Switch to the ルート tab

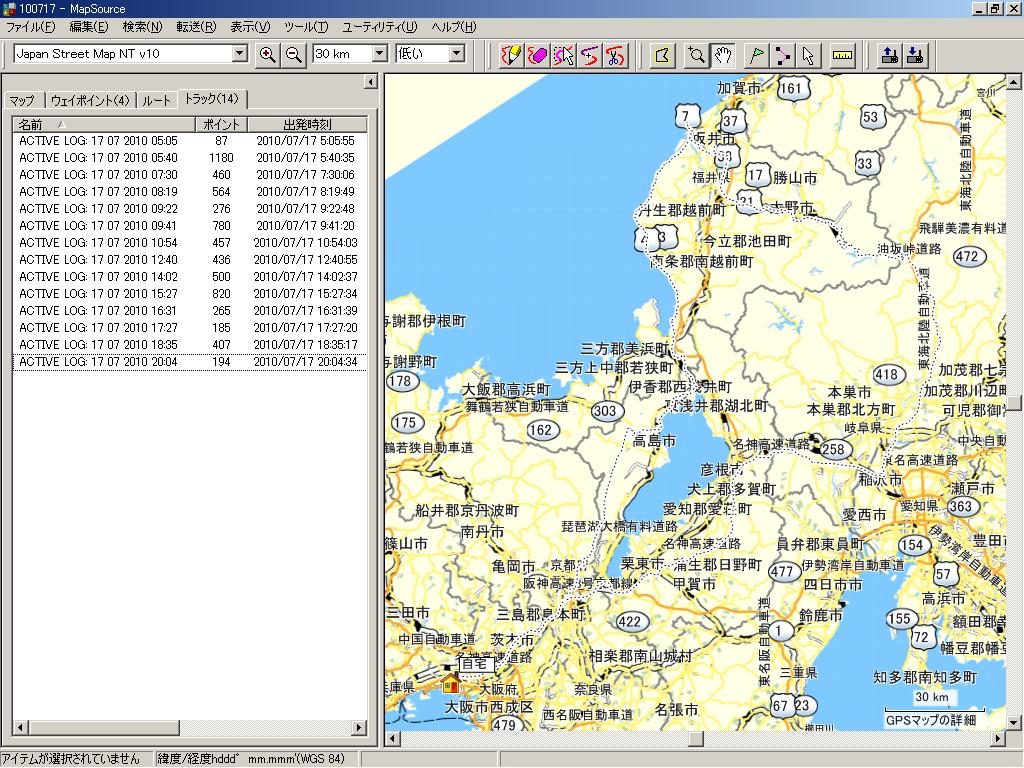click(156, 100)
